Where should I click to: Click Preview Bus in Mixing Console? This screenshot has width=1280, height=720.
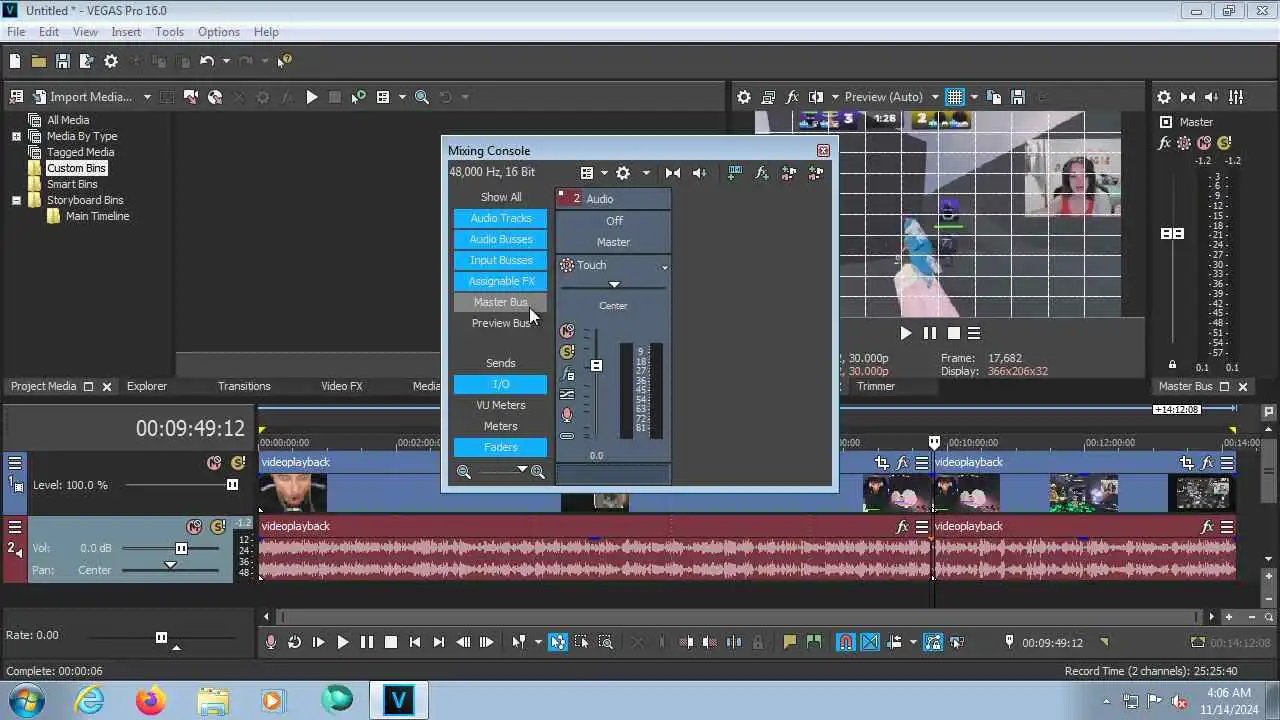(501, 323)
